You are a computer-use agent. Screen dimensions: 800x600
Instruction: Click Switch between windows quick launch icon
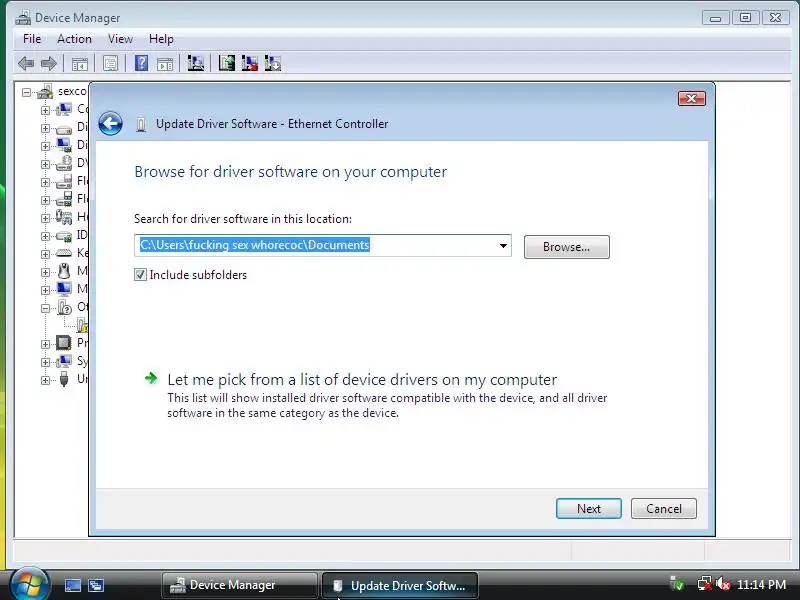click(x=95, y=585)
